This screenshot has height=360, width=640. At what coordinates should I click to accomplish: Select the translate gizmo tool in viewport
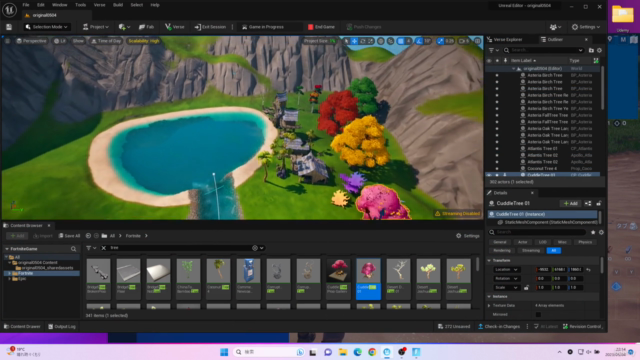[354, 41]
